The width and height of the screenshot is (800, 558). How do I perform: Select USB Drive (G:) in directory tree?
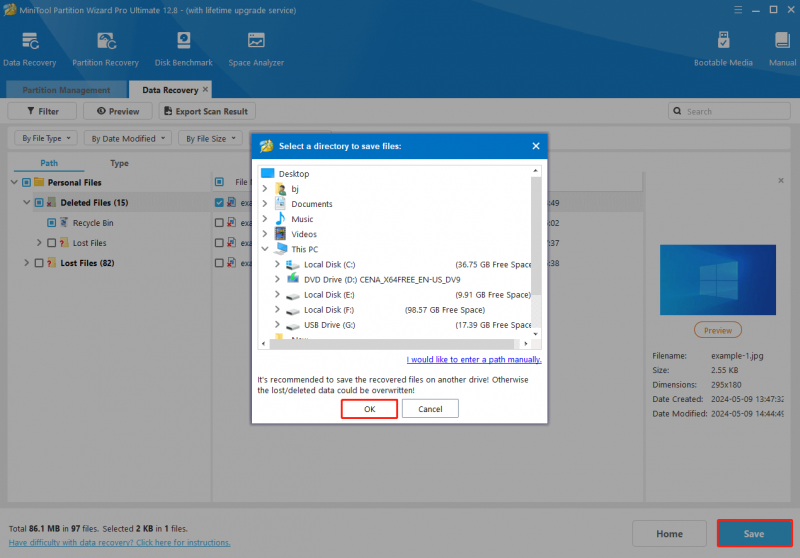click(329, 325)
